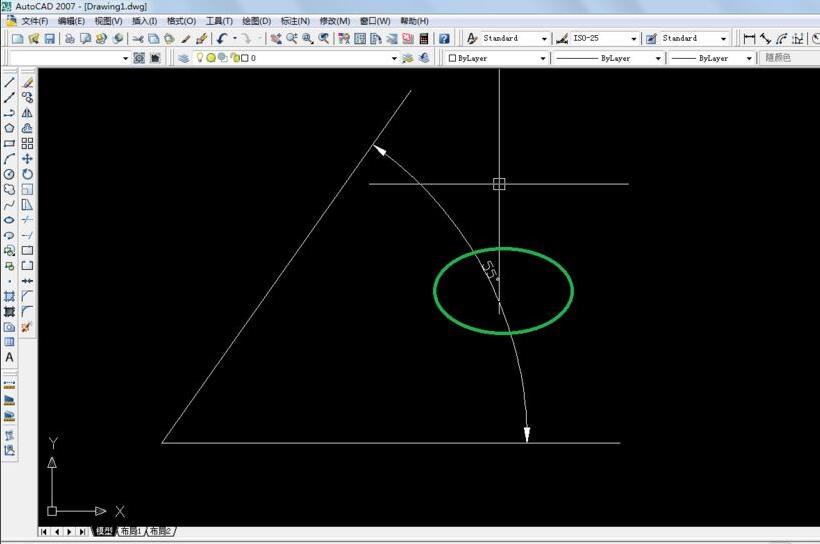This screenshot has width=820, height=544.
Task: Toggle freeze/thaw sun icon for layer 0
Action: [x=211, y=58]
